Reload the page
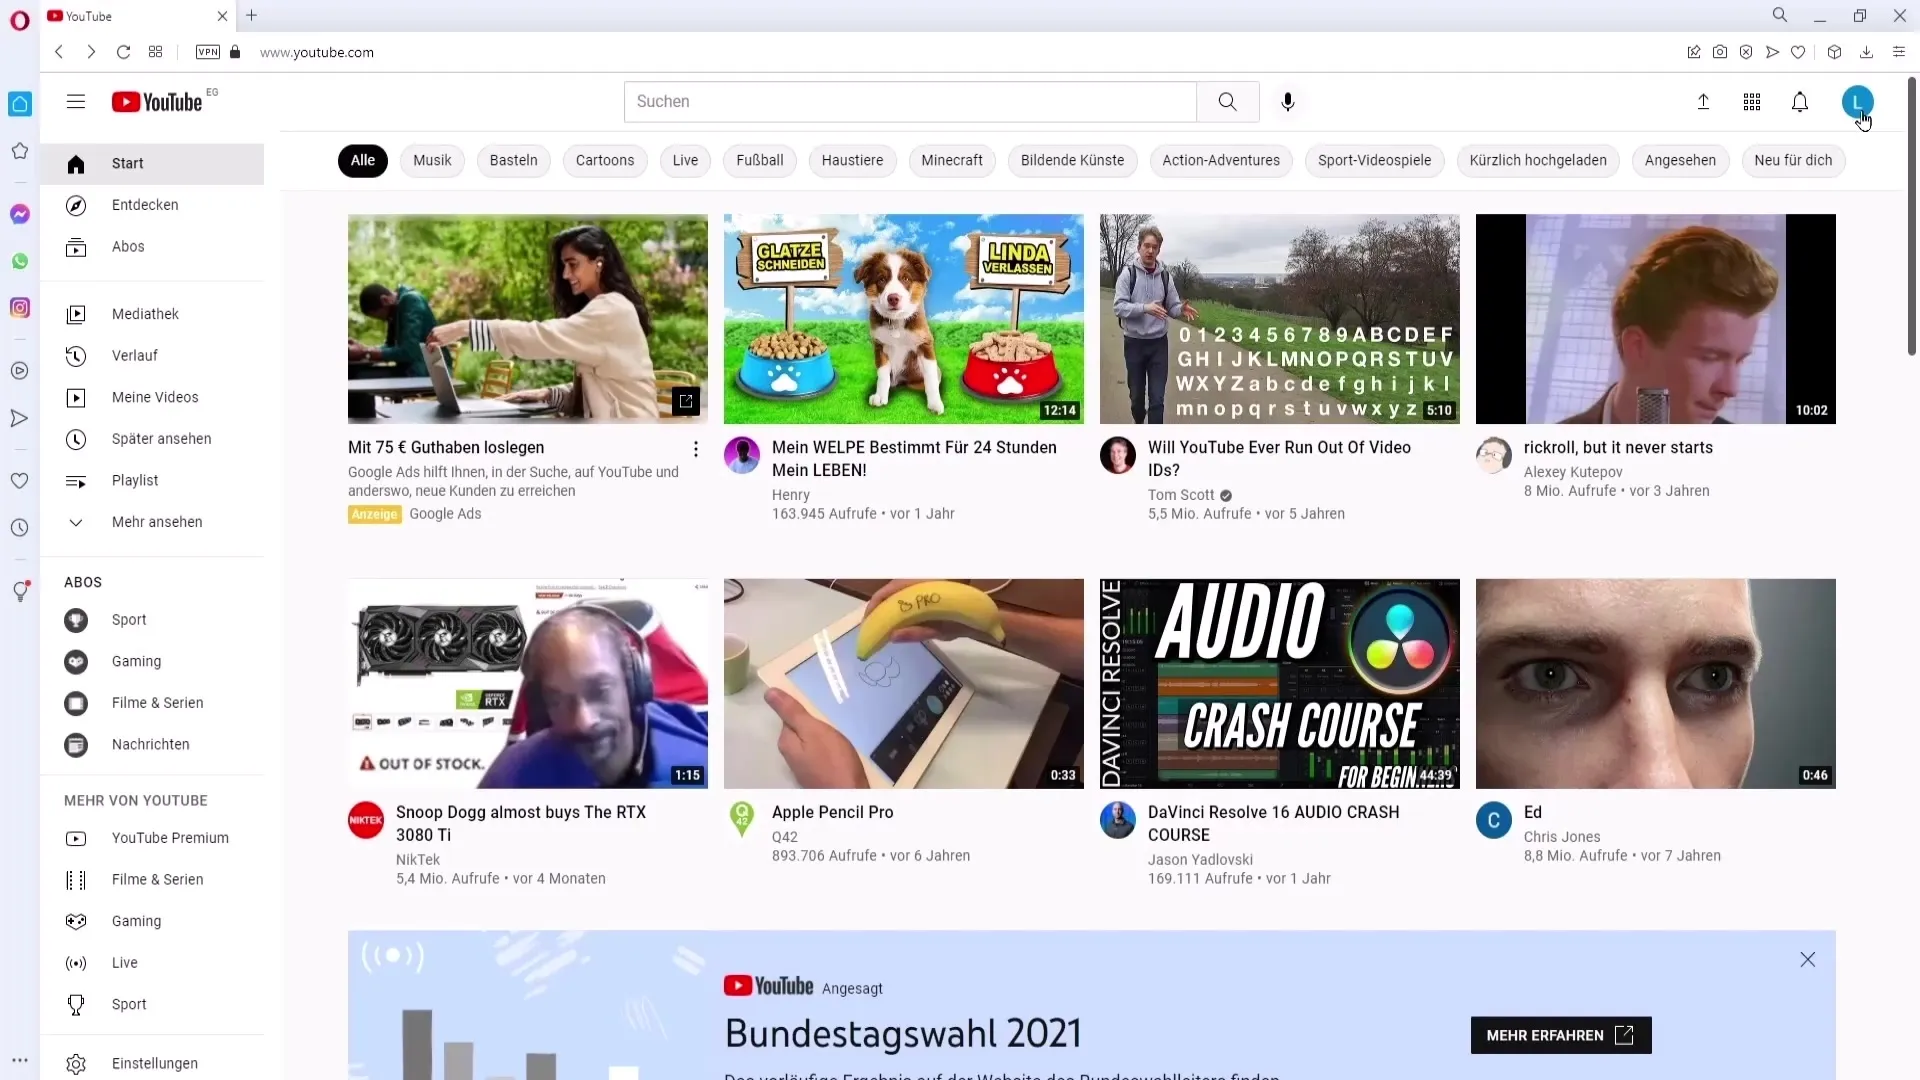The width and height of the screenshot is (1920, 1080). 123,52
